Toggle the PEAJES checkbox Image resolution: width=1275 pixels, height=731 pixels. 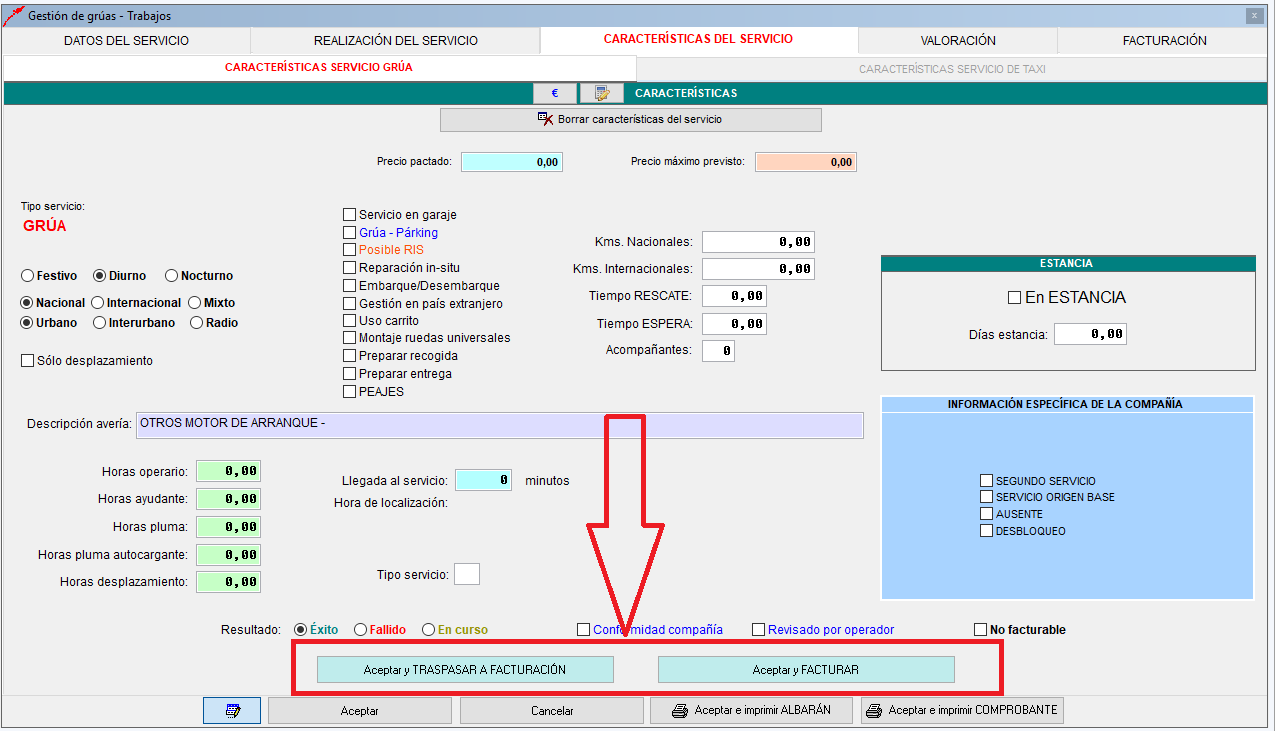349,392
